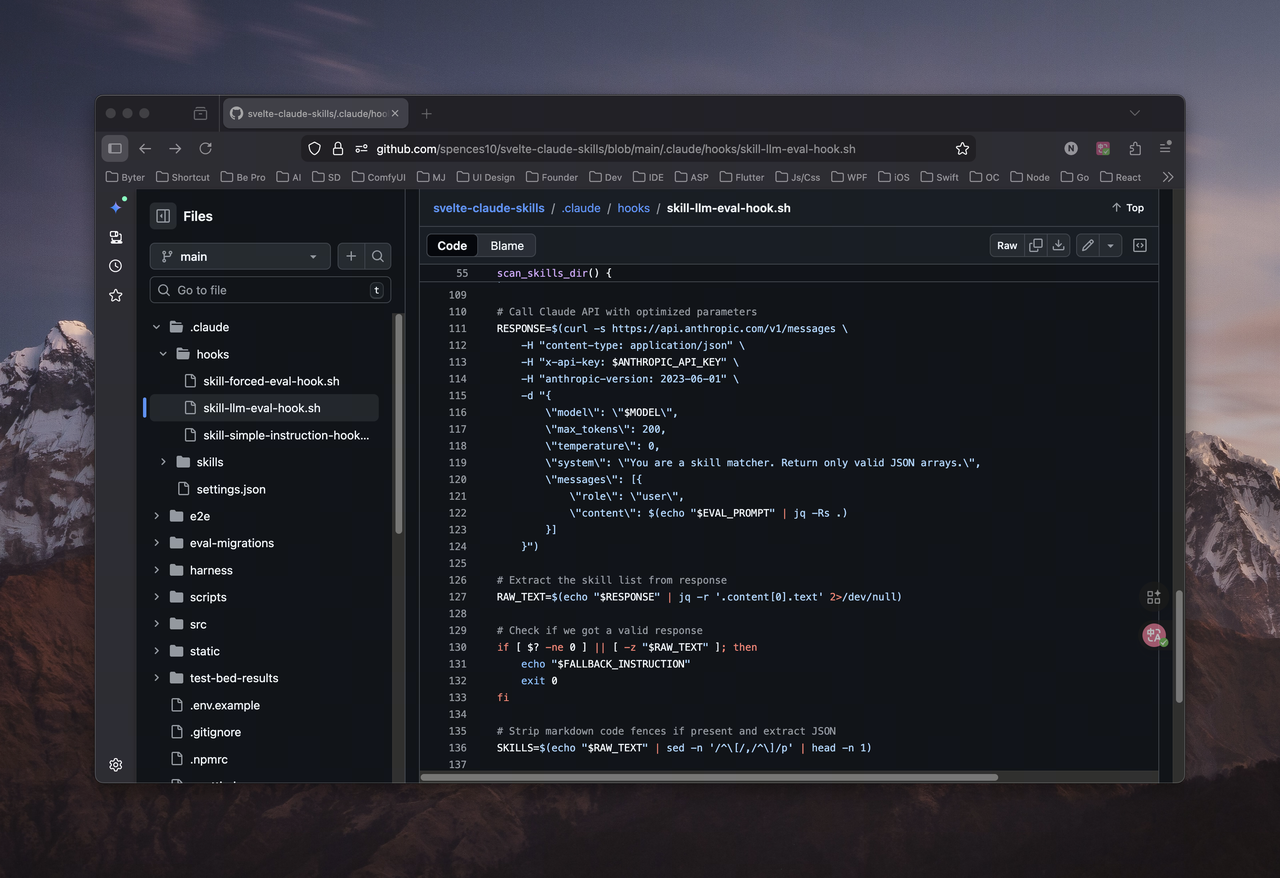Add a file with plus button
Screen dimensions: 1280x878
351,257
